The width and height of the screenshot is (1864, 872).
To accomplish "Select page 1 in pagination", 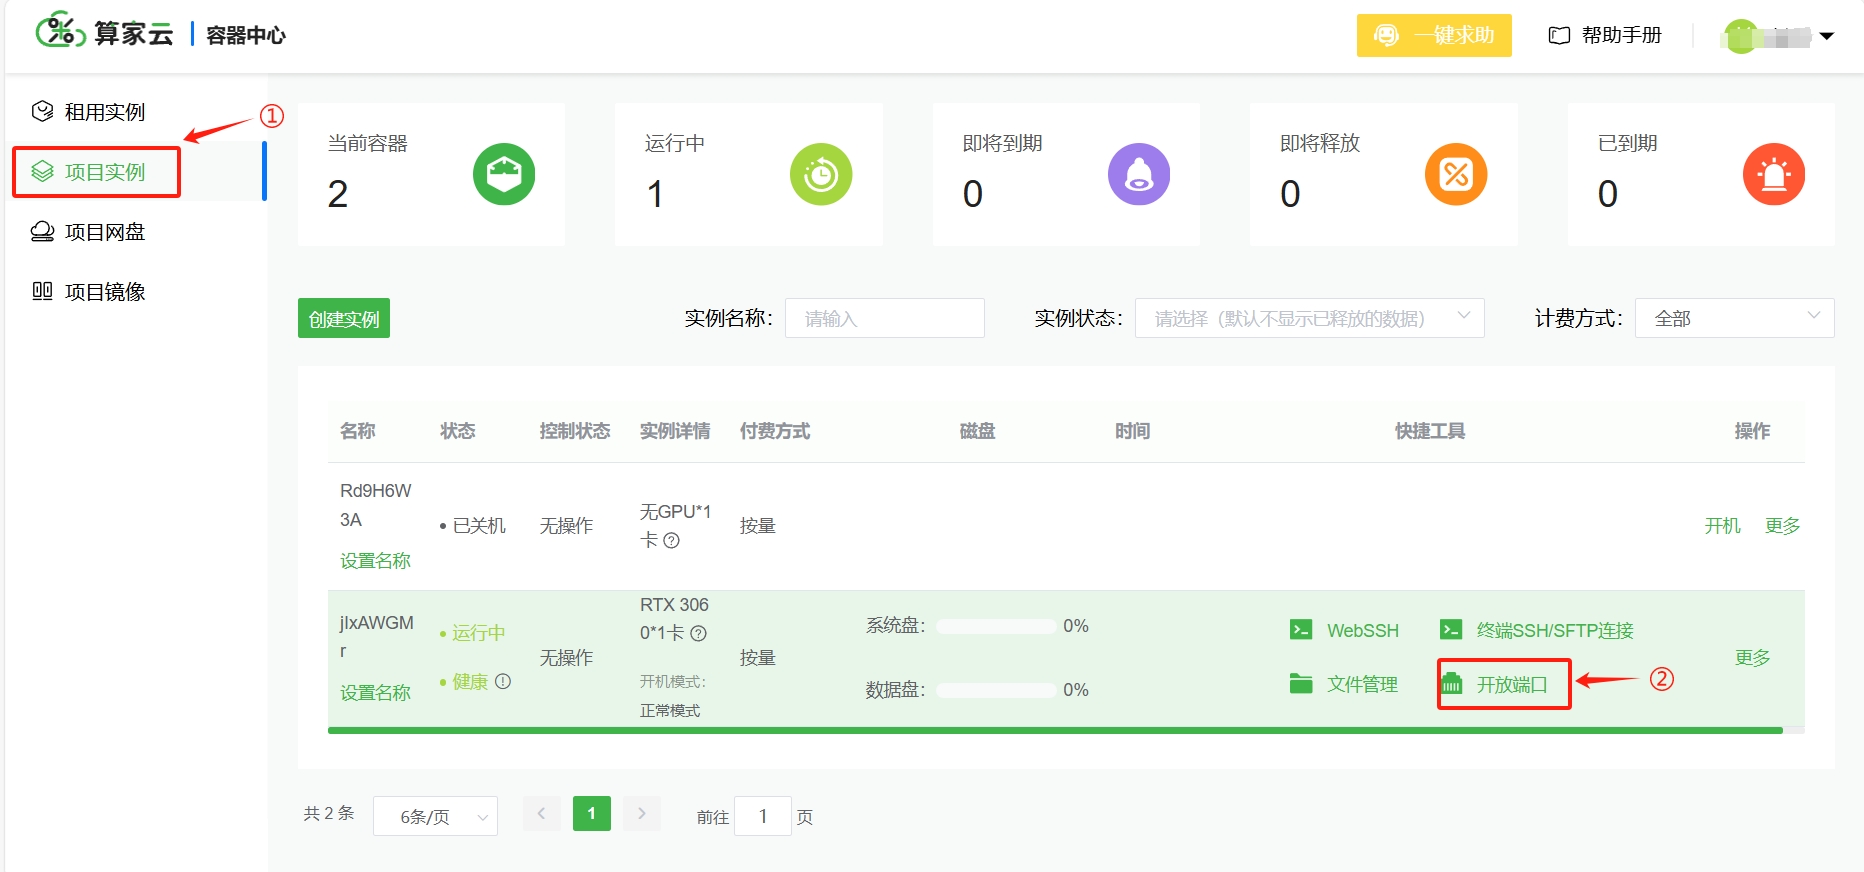I will coord(592,813).
